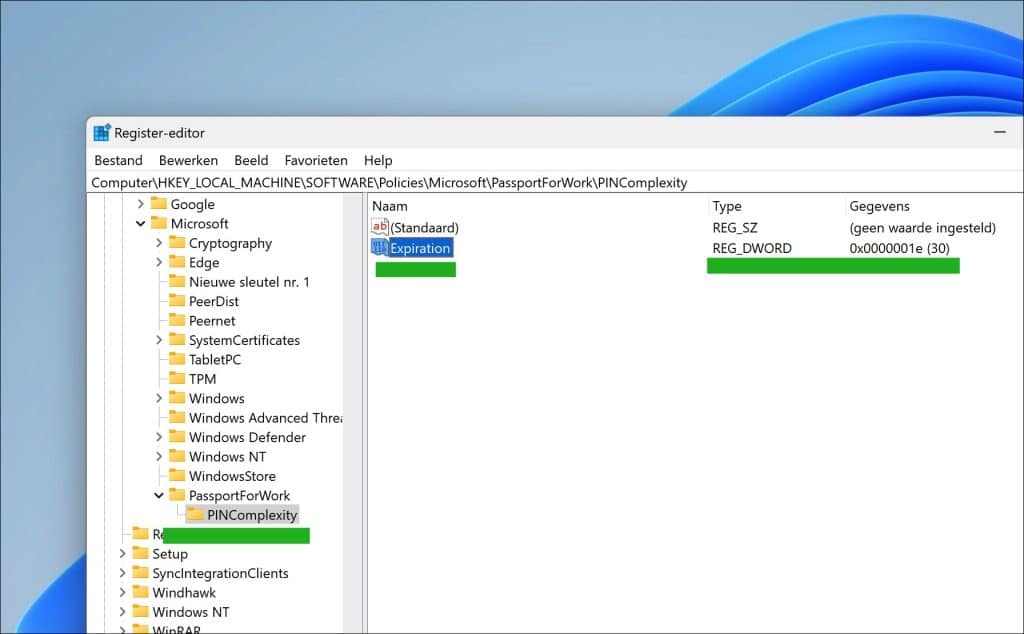This screenshot has height=634, width=1024.
Task: Expand the Google key
Action: 140,204
